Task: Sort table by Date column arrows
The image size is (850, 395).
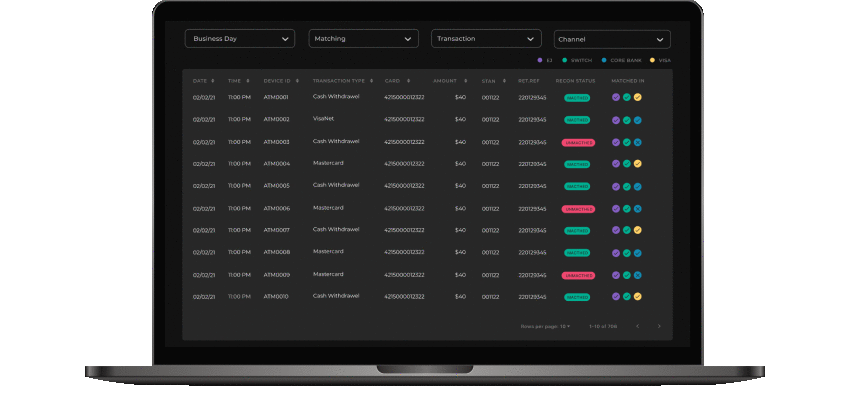Action: click(x=212, y=81)
